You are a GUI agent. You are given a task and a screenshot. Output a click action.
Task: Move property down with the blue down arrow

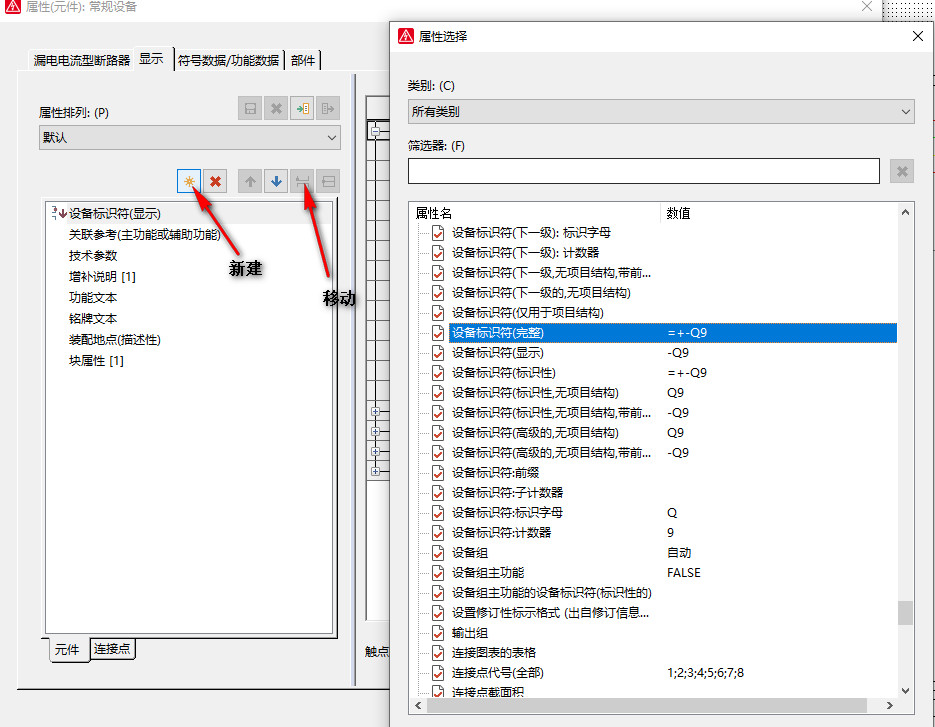click(276, 182)
